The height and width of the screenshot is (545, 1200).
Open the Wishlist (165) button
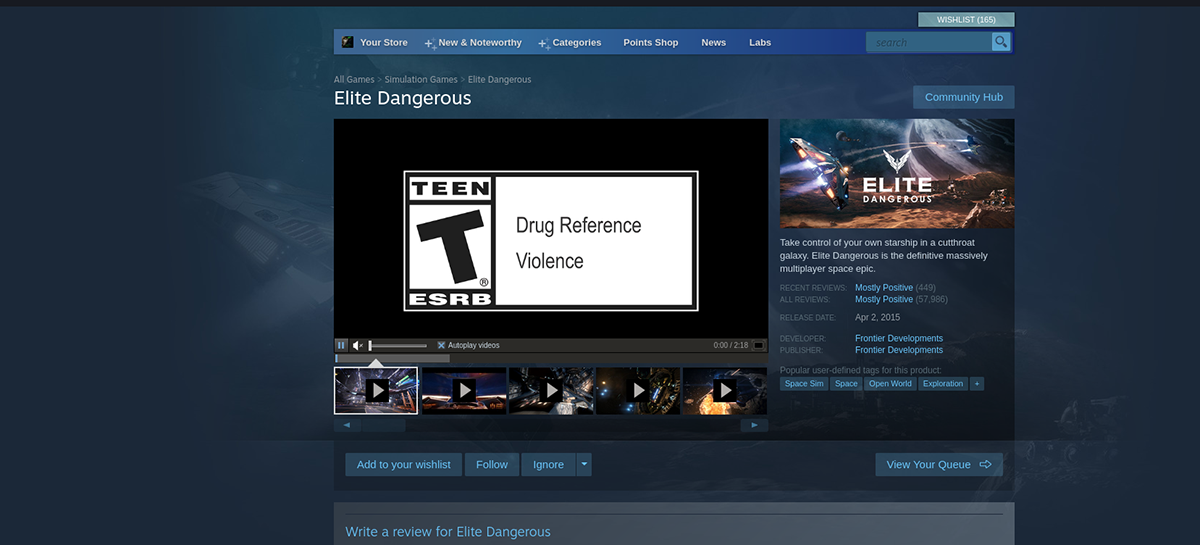click(966, 20)
